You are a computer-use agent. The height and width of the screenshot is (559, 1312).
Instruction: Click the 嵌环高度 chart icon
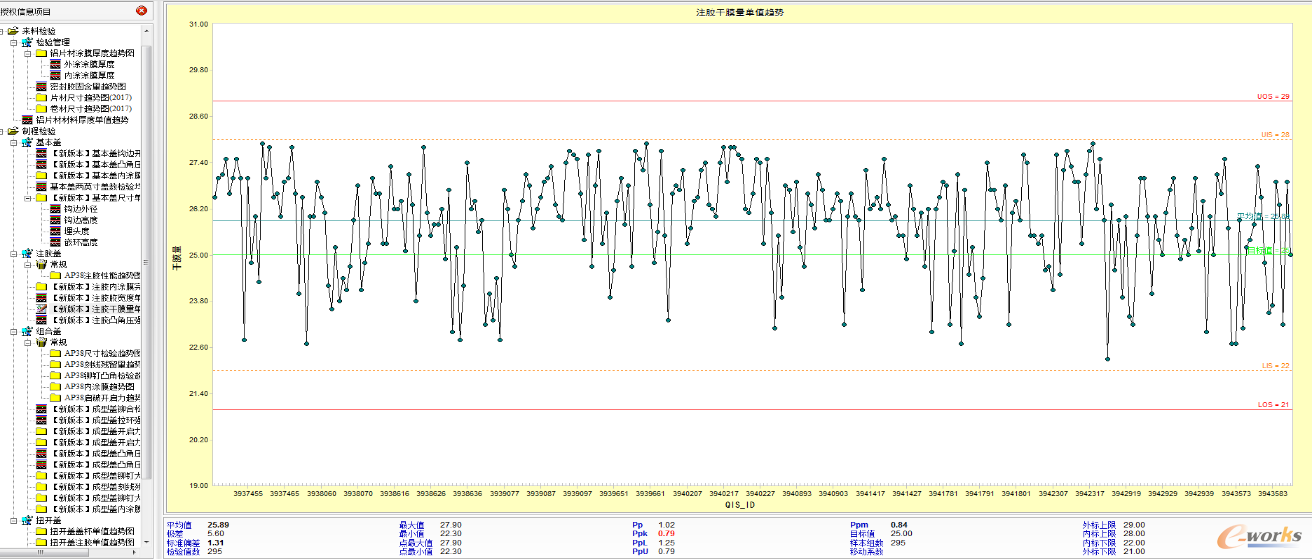(55, 241)
